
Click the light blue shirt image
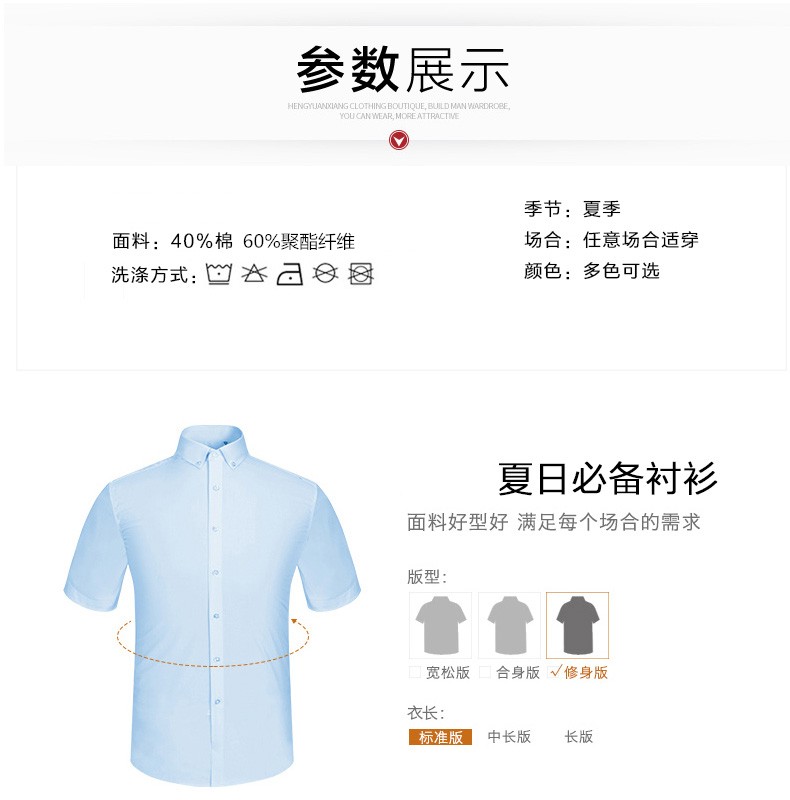pos(212,605)
